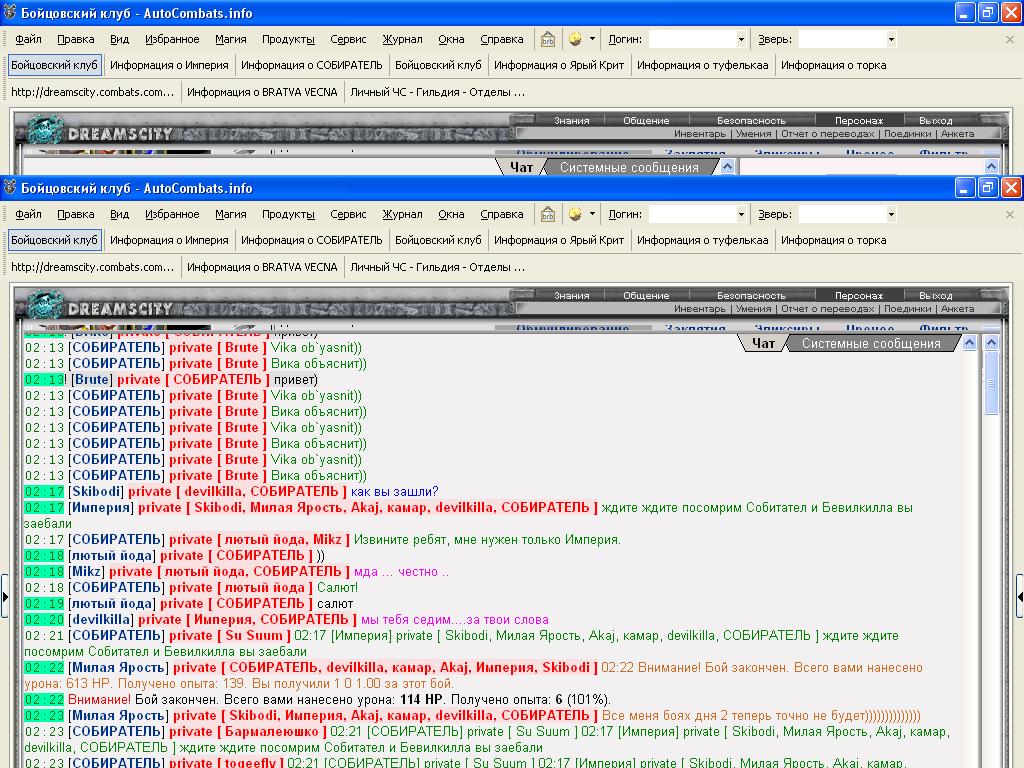Click the Безопасность game menu in the front window
Screen dimensions: 1024x768
pyautogui.click(x=751, y=296)
